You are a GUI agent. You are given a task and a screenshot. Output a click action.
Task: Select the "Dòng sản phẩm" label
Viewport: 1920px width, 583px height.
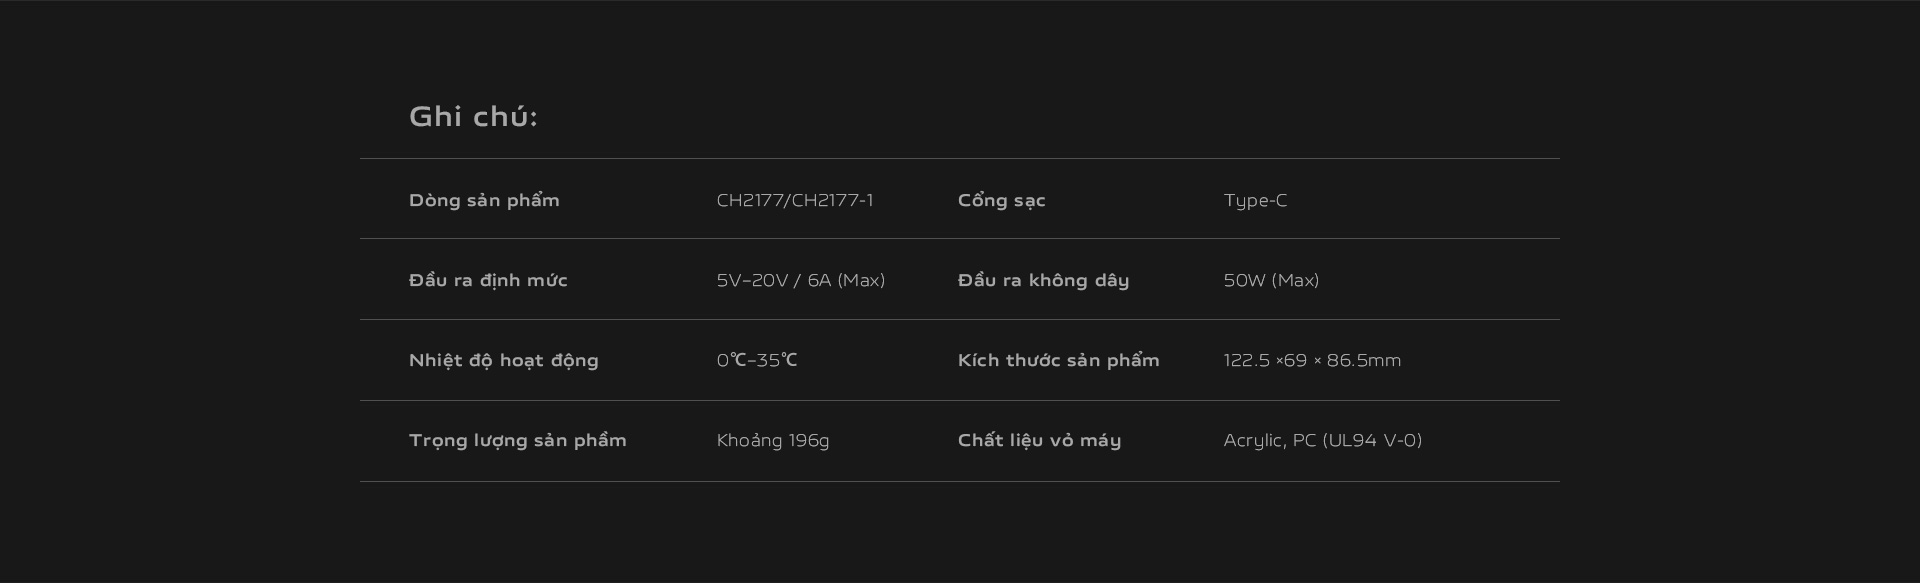coord(484,200)
